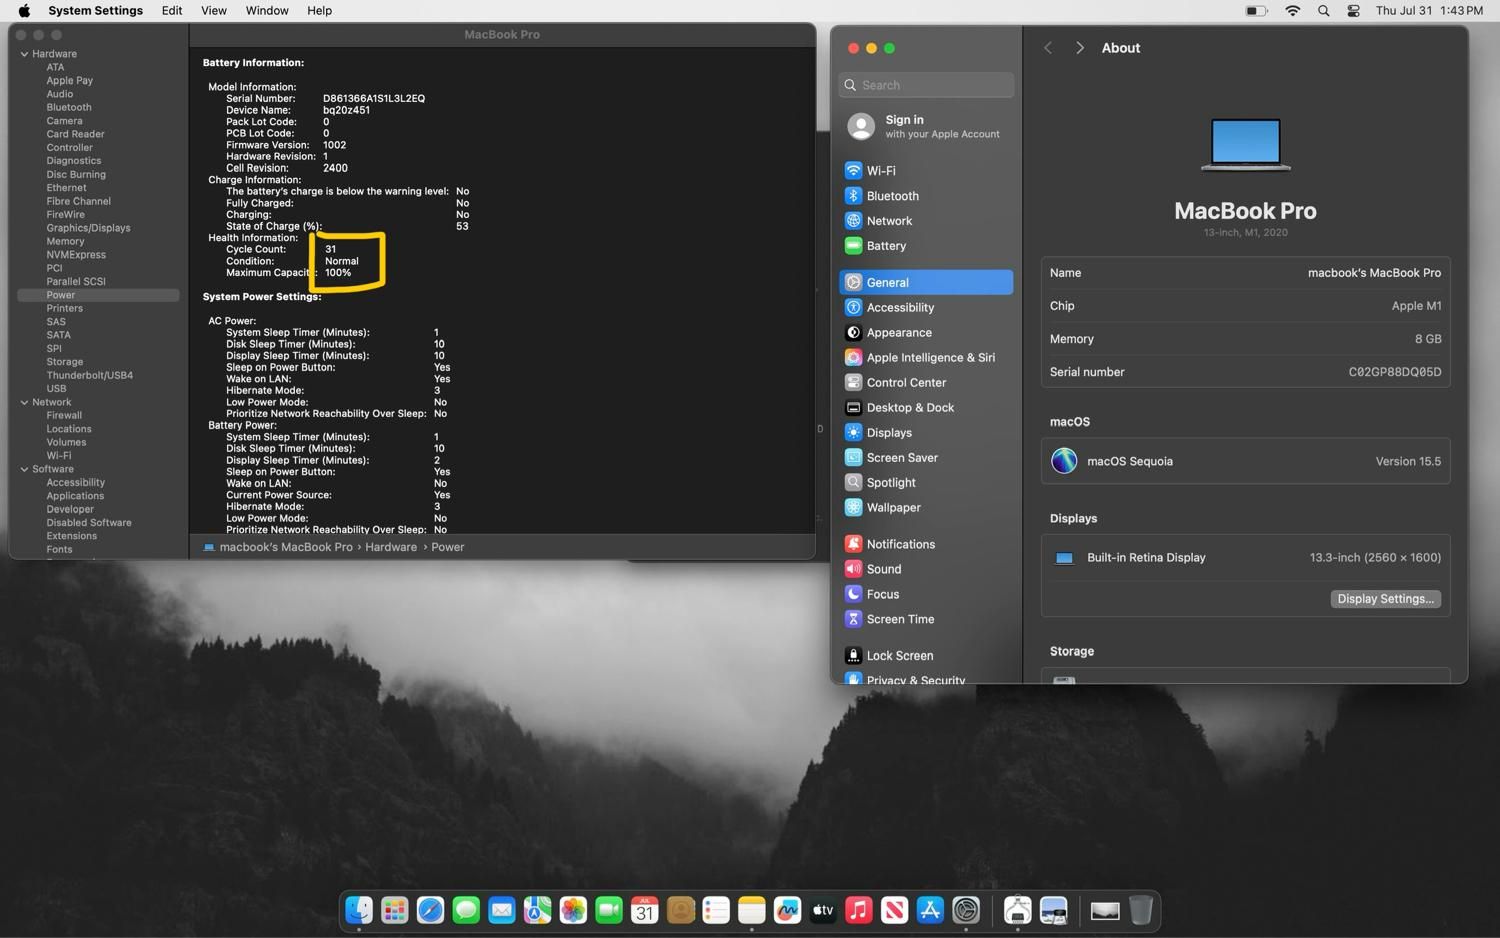Collapse the Hardware section in System Information
Screen dimensions: 1500x938
coord(24,54)
